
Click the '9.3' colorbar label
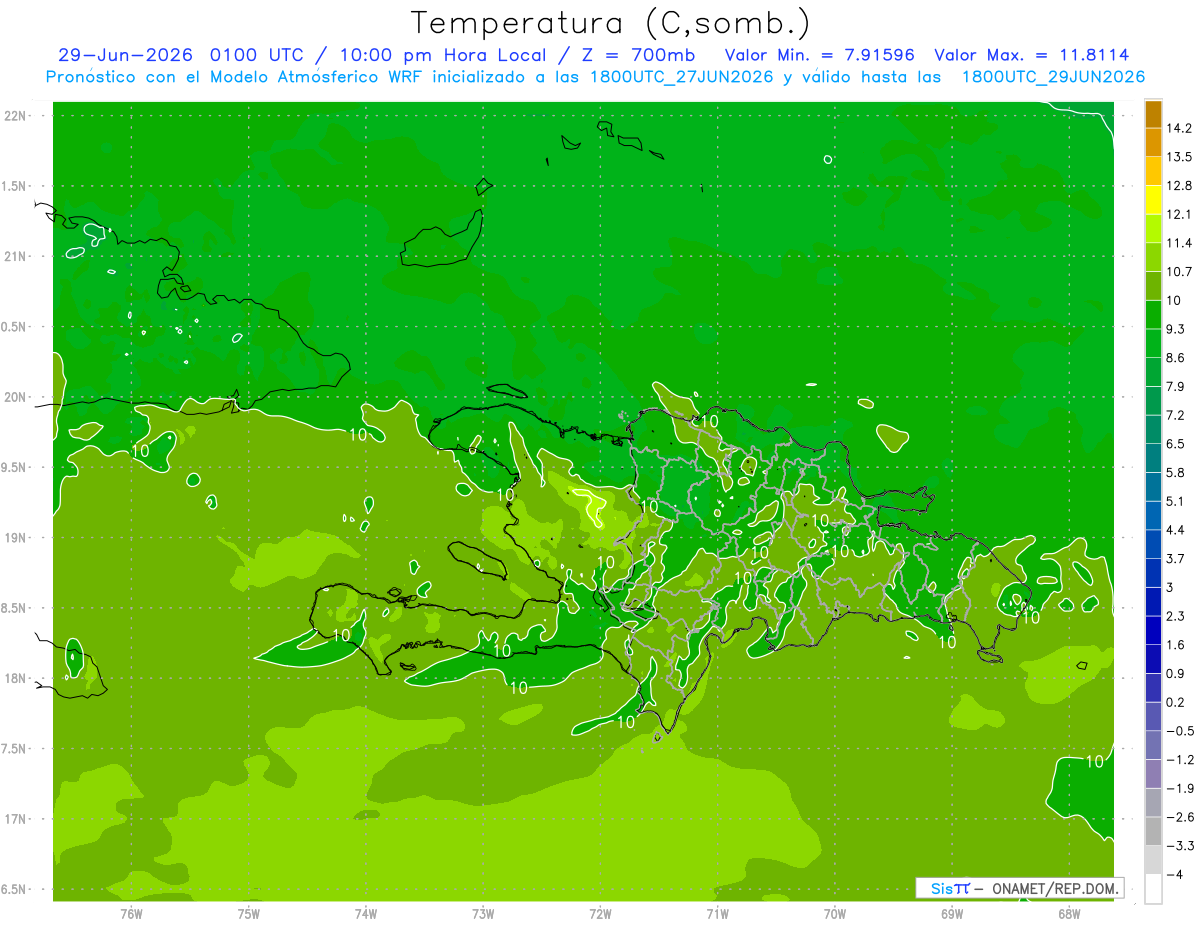(x=1176, y=329)
